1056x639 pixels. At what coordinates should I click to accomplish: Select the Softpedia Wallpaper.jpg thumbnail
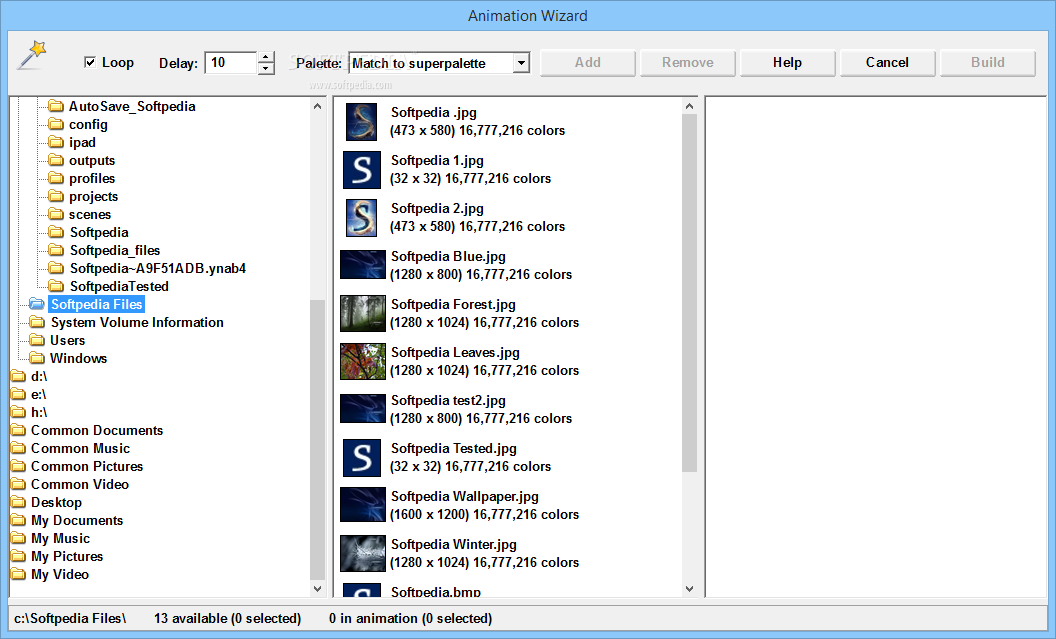tap(363, 504)
